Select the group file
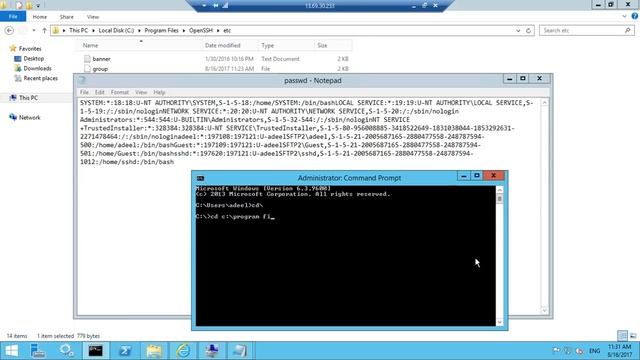 [100, 69]
